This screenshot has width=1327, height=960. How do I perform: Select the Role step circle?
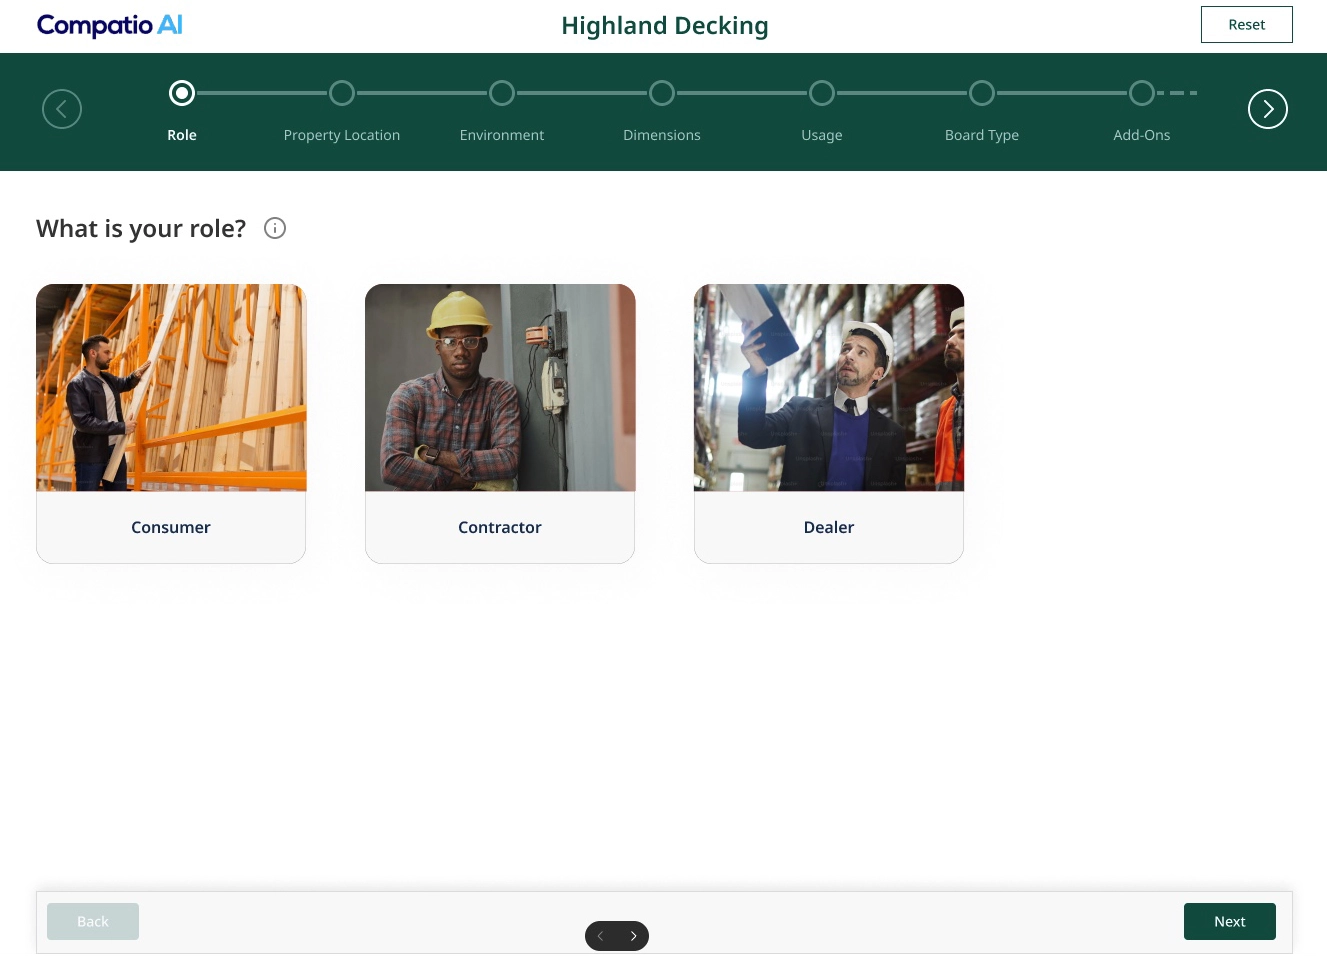point(182,93)
